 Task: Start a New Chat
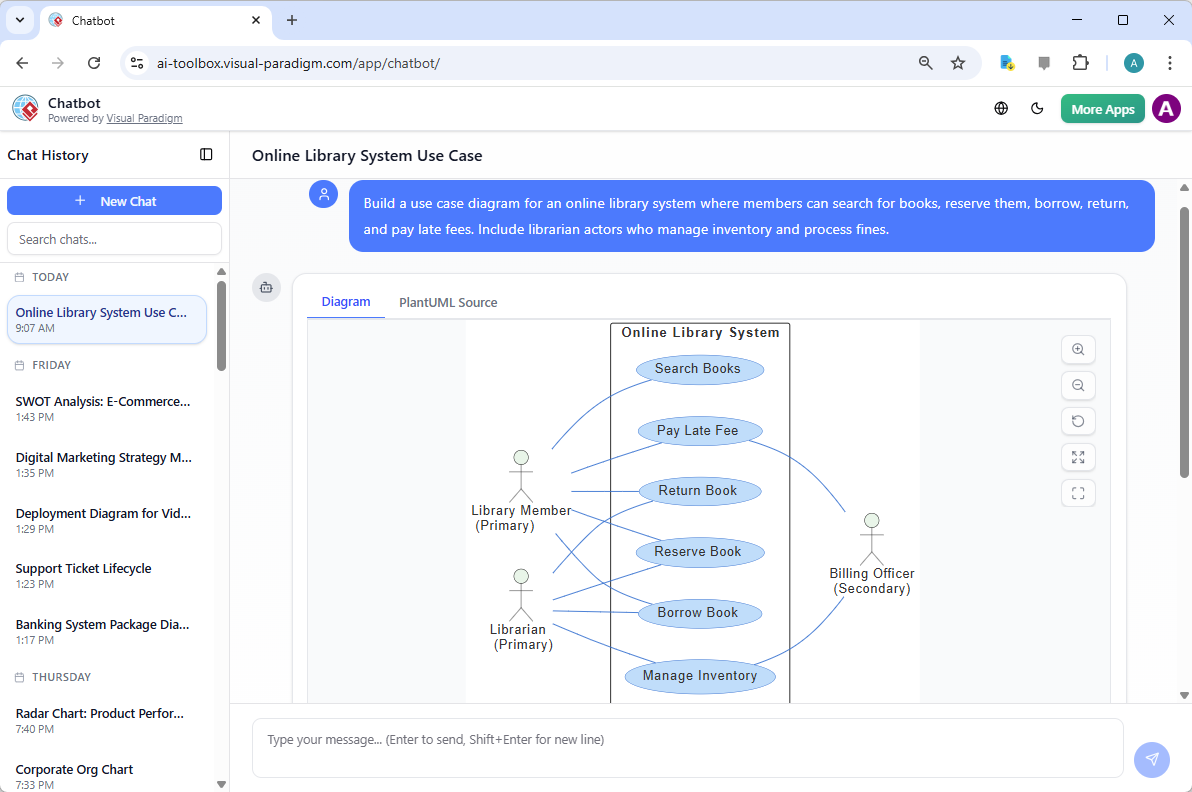pos(114,200)
